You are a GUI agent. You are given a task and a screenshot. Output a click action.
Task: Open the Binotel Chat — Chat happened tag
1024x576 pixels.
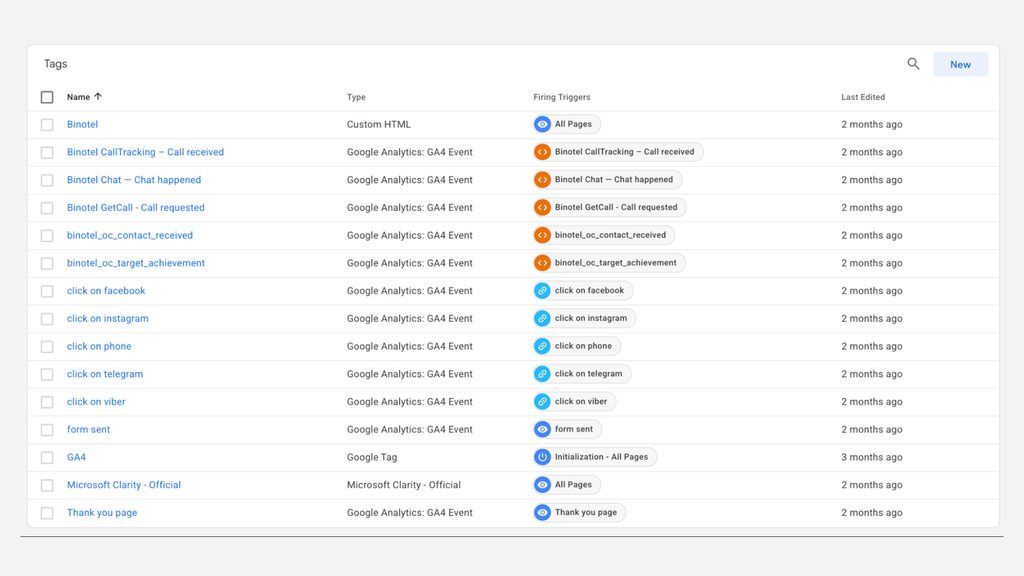(134, 180)
